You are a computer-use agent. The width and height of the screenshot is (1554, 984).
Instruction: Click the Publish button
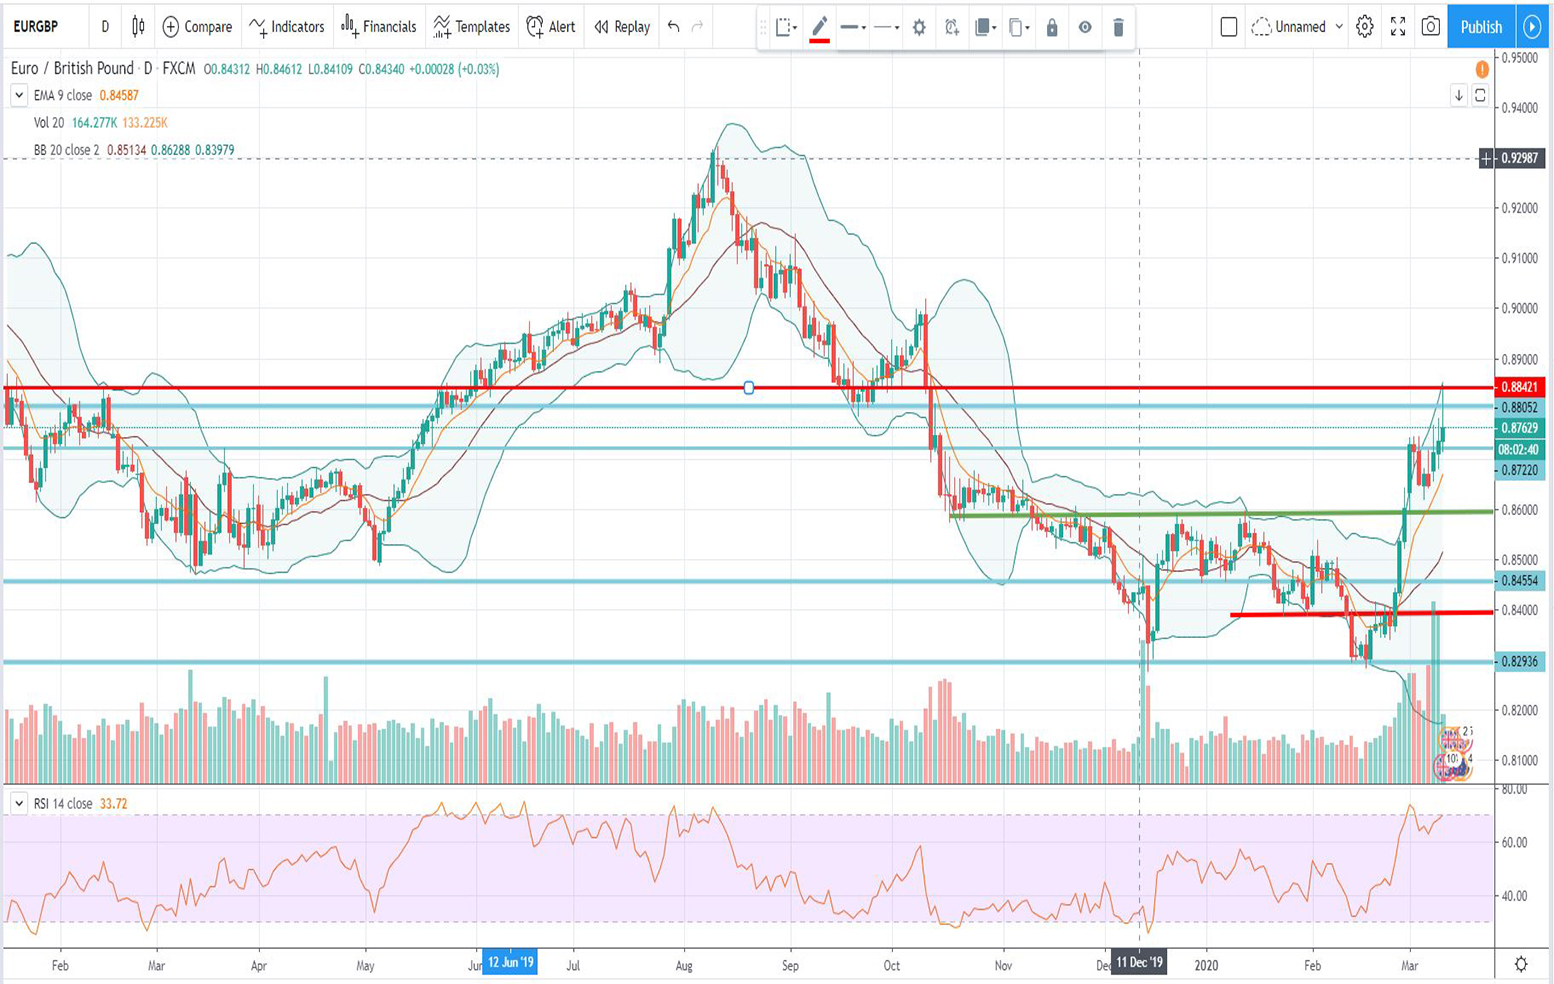(1480, 27)
